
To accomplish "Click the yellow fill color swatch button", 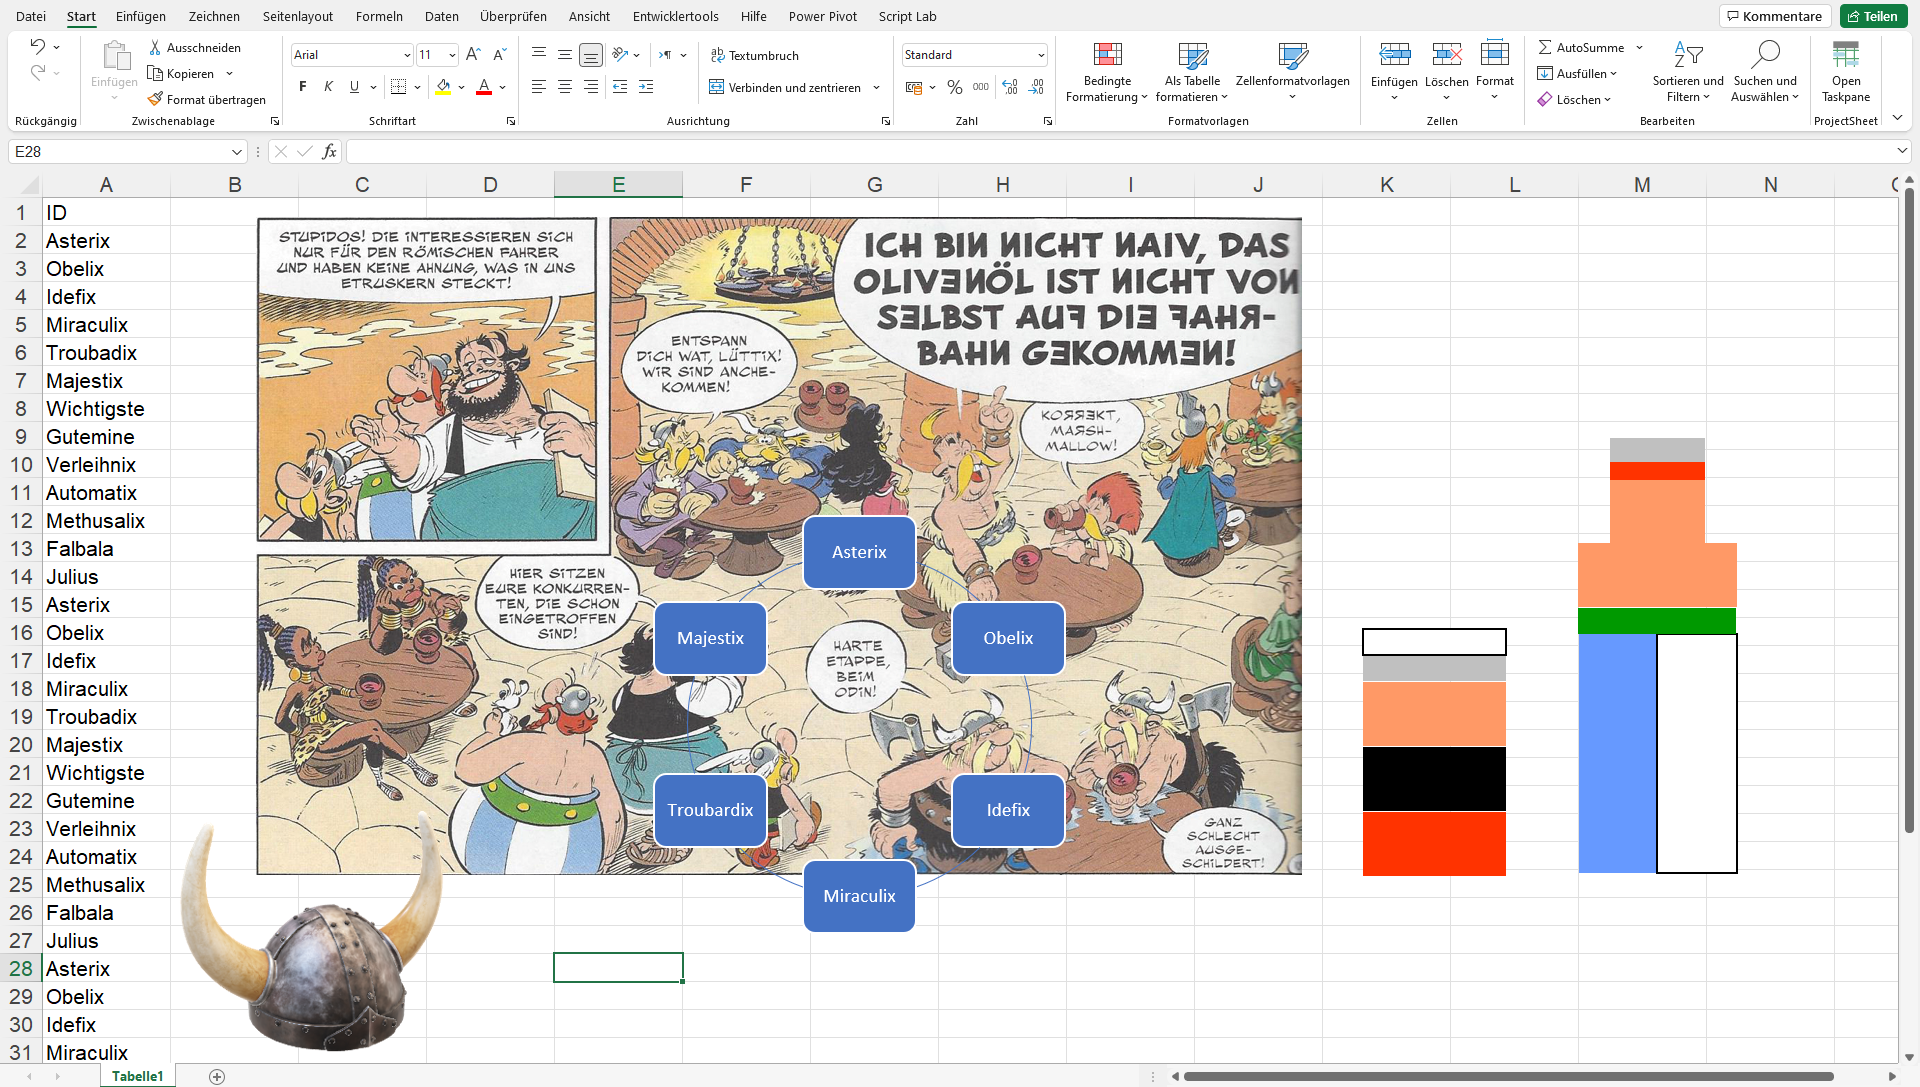I will click(x=443, y=87).
